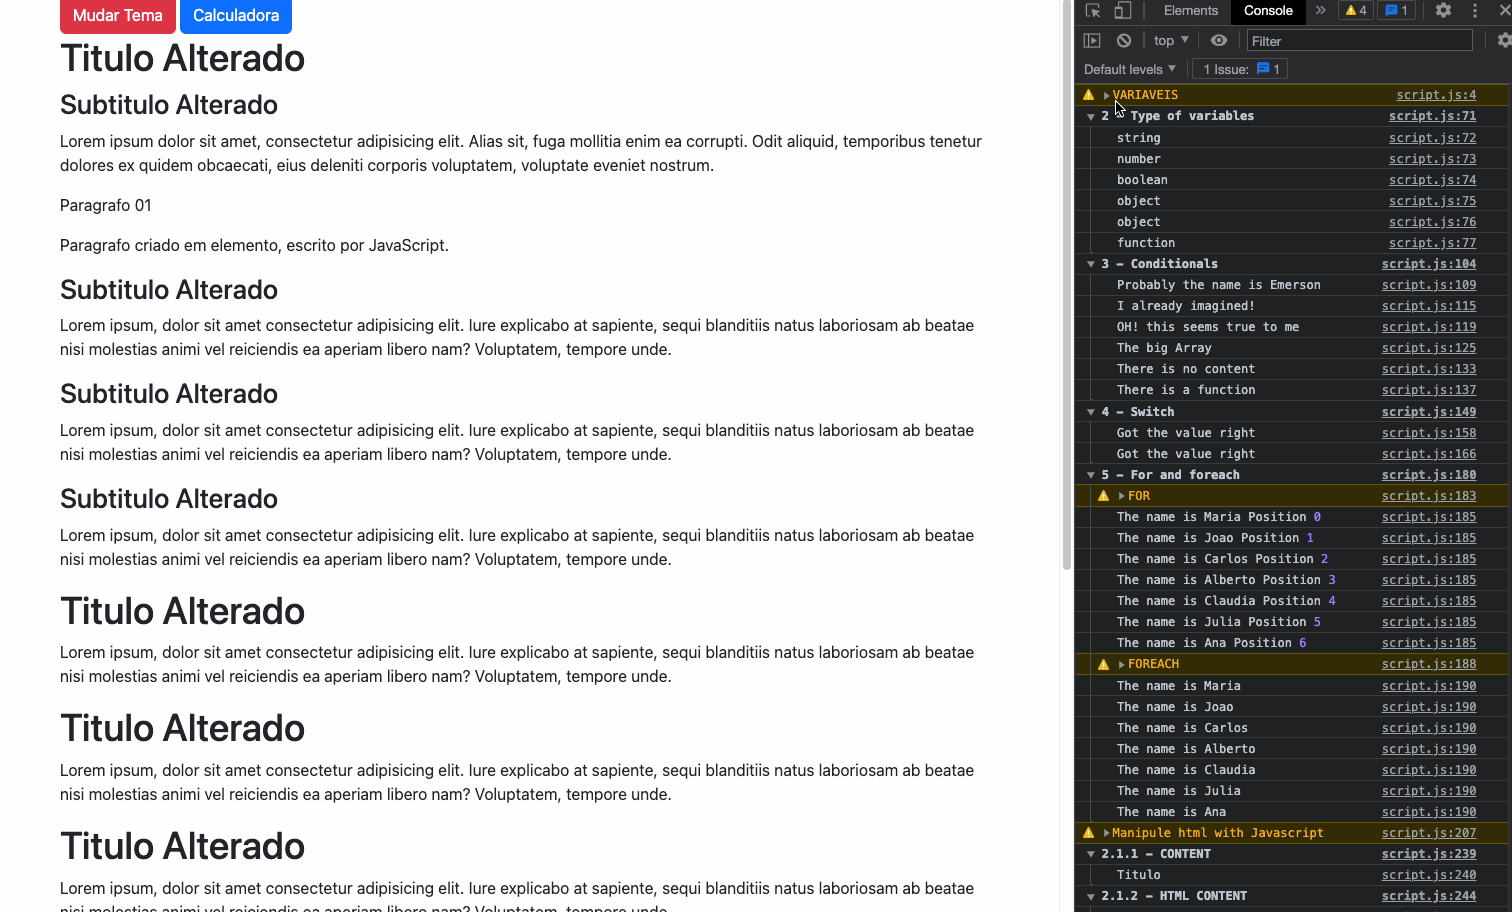Open the script.js:104 source link
Image resolution: width=1512 pixels, height=912 pixels.
(1429, 264)
